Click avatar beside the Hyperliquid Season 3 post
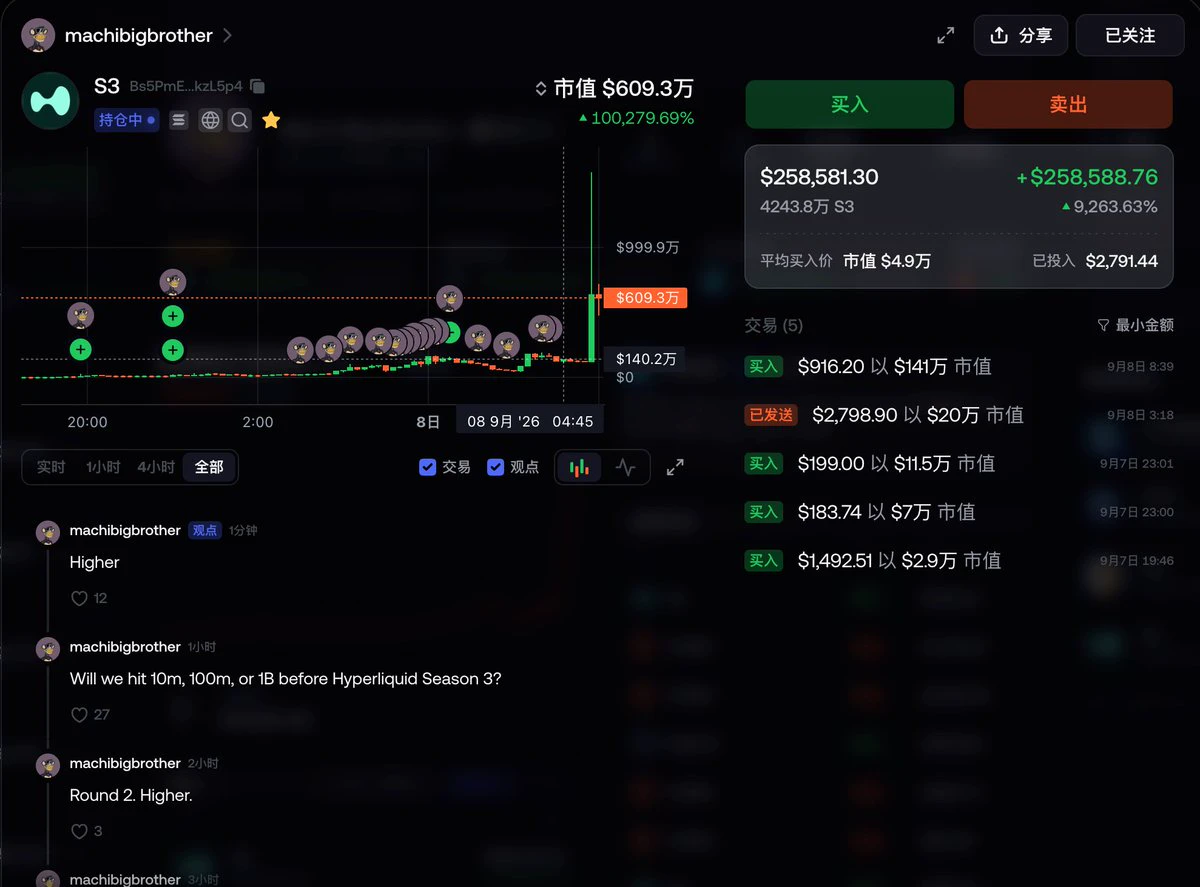 click(x=48, y=649)
